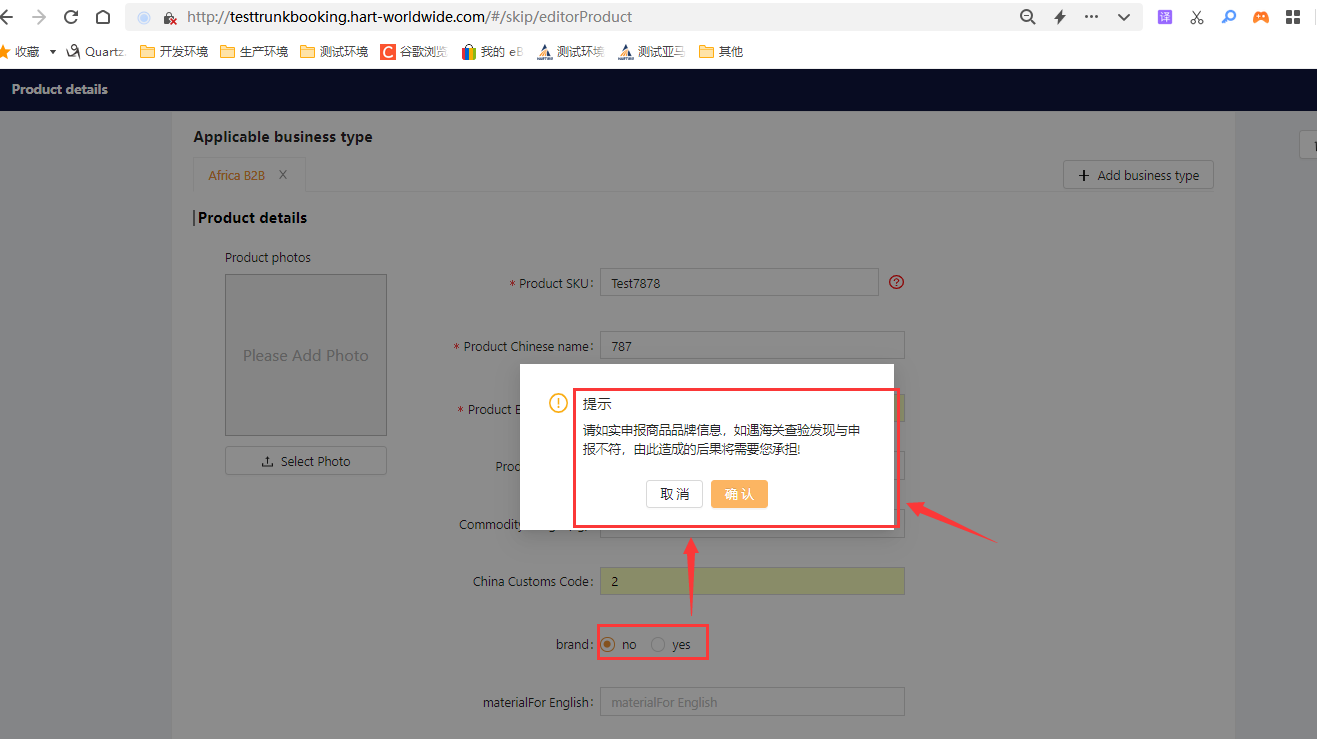Open the four-square extensions grid

click(1293, 17)
